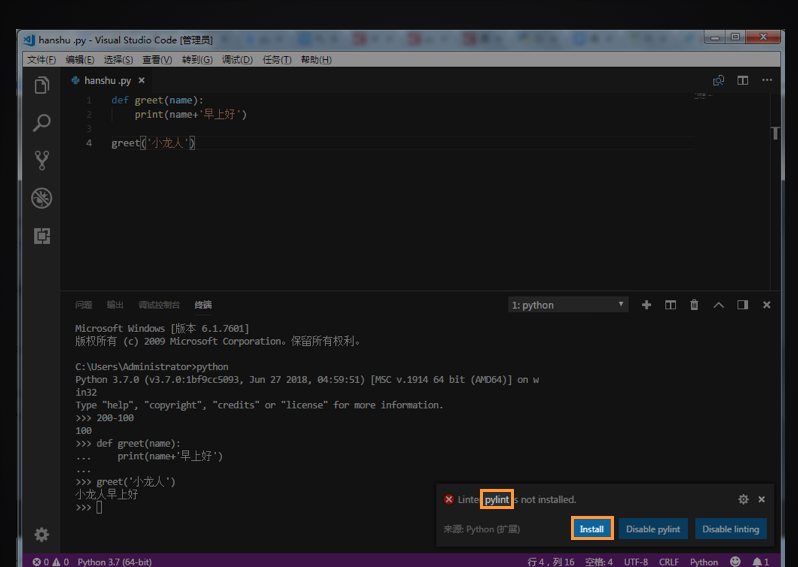Select the Python 3.7 (64-bit) interpreter status
Viewport: 798px width, 567px height.
click(115, 562)
